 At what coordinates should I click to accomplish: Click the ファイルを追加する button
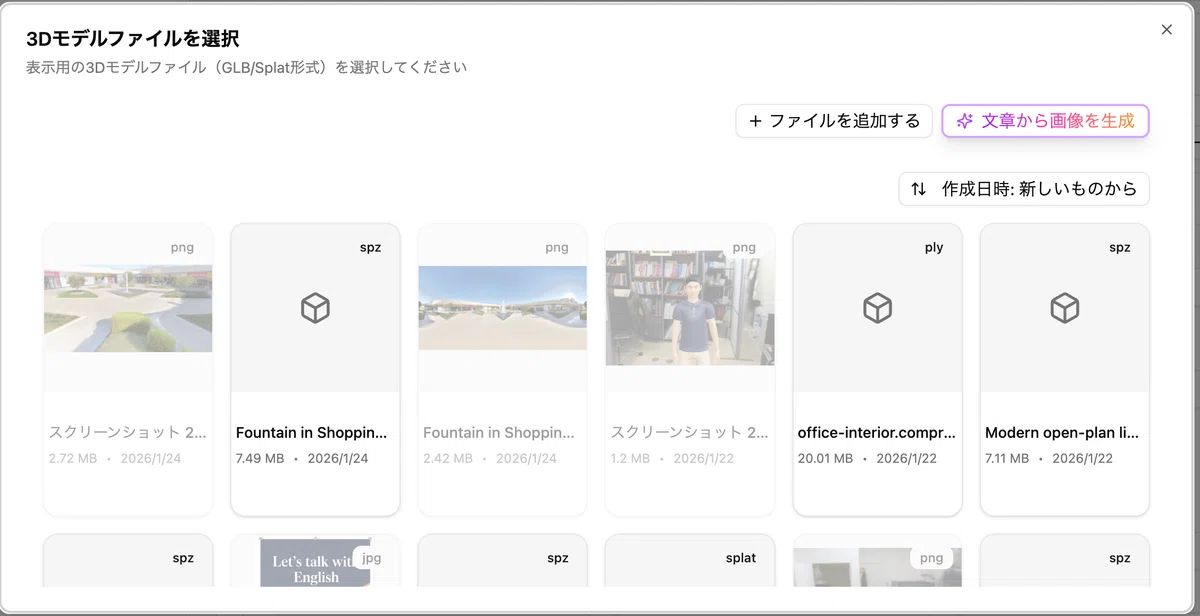(834, 121)
